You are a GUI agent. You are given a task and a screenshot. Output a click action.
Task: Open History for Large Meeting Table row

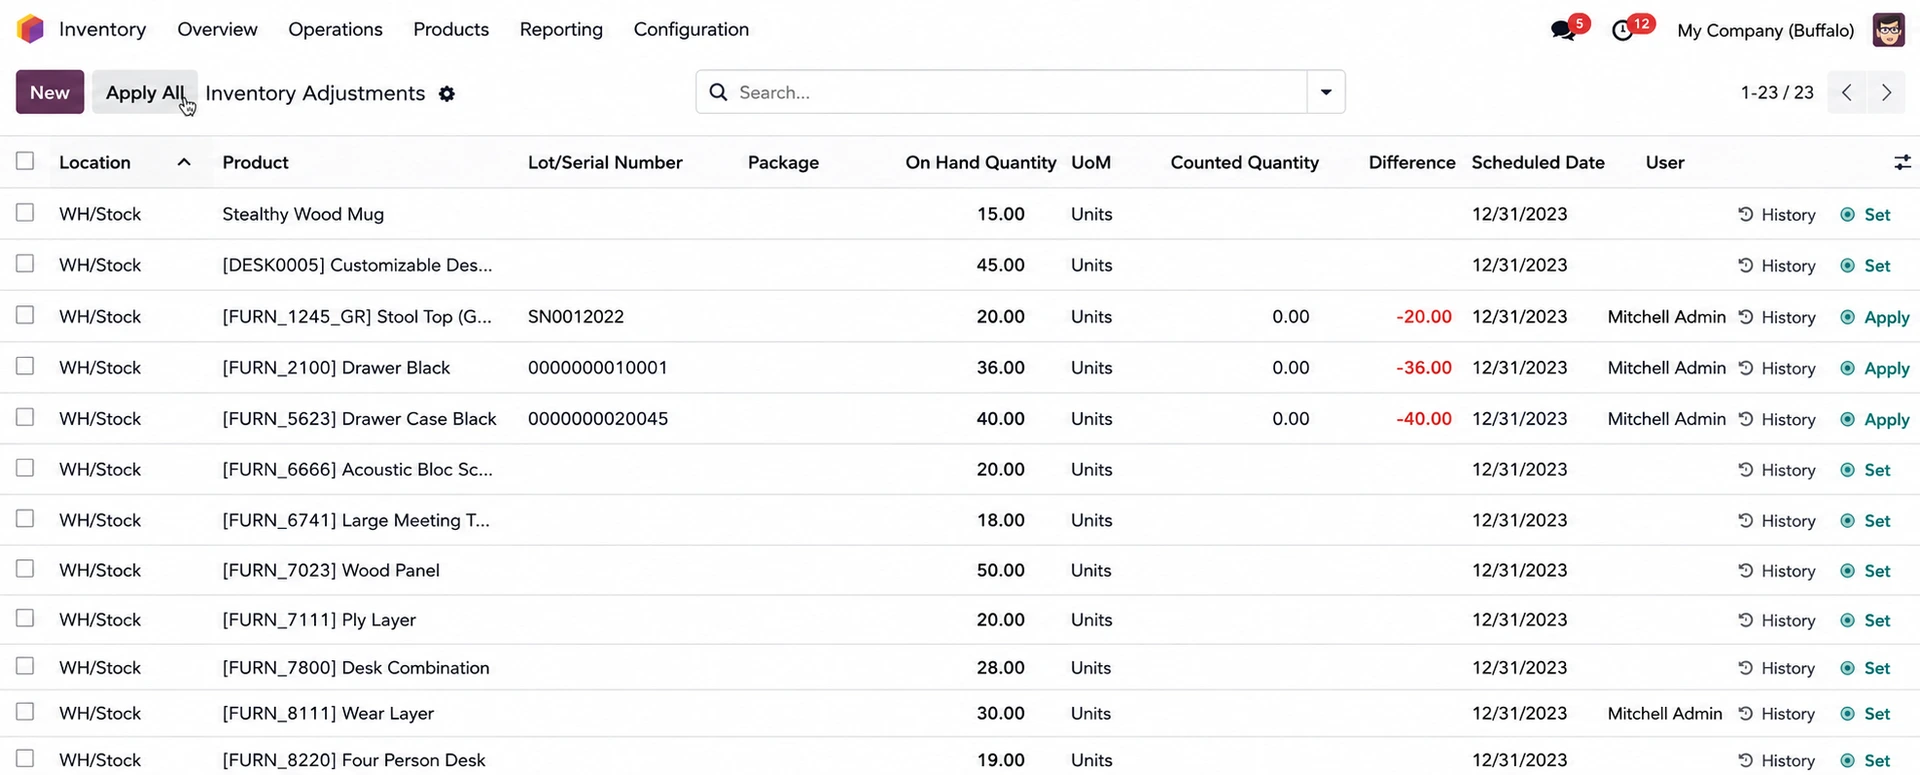(1777, 521)
